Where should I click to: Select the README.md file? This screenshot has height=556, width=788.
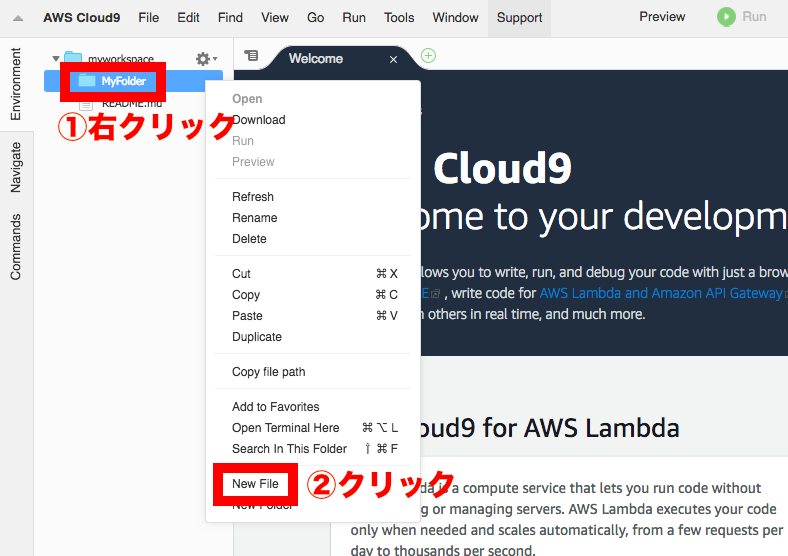click(x=132, y=104)
